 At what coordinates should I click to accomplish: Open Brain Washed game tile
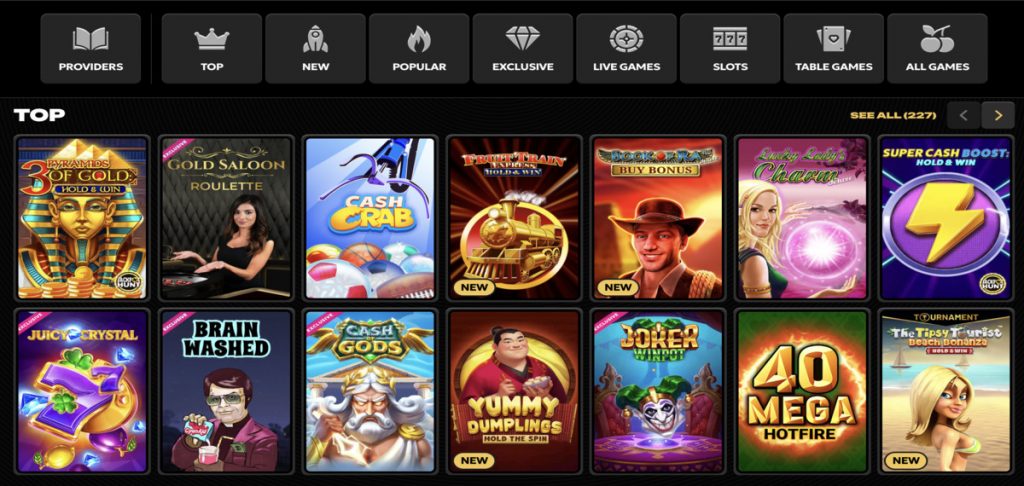pyautogui.click(x=227, y=391)
